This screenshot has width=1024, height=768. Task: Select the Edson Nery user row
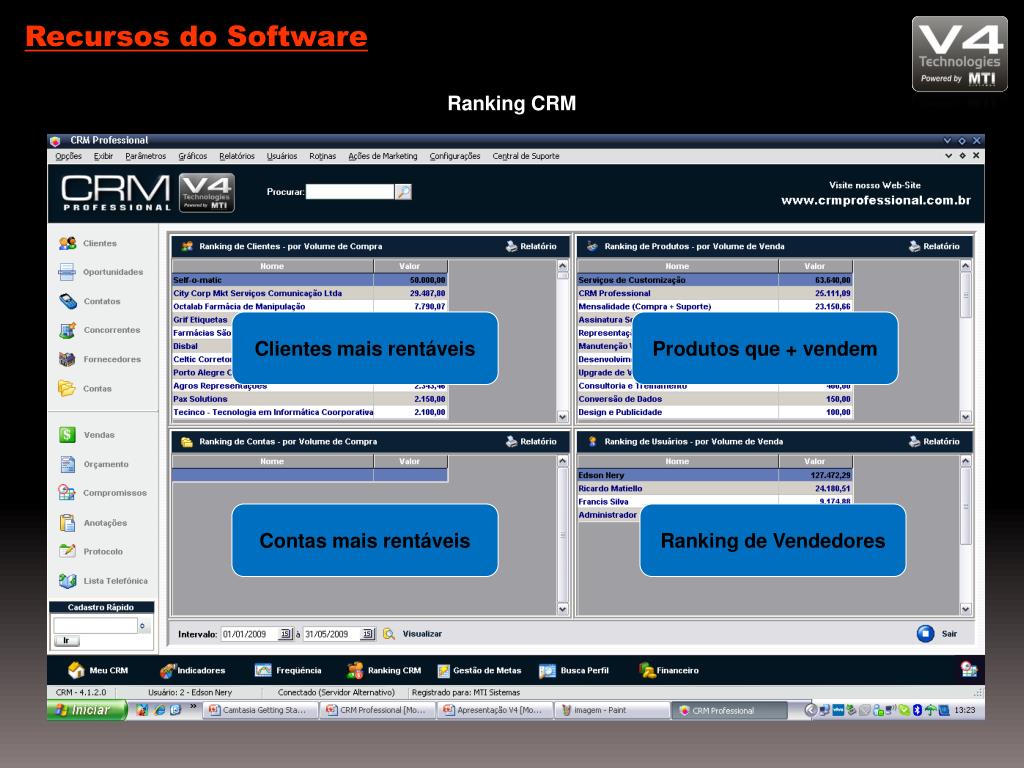714,475
